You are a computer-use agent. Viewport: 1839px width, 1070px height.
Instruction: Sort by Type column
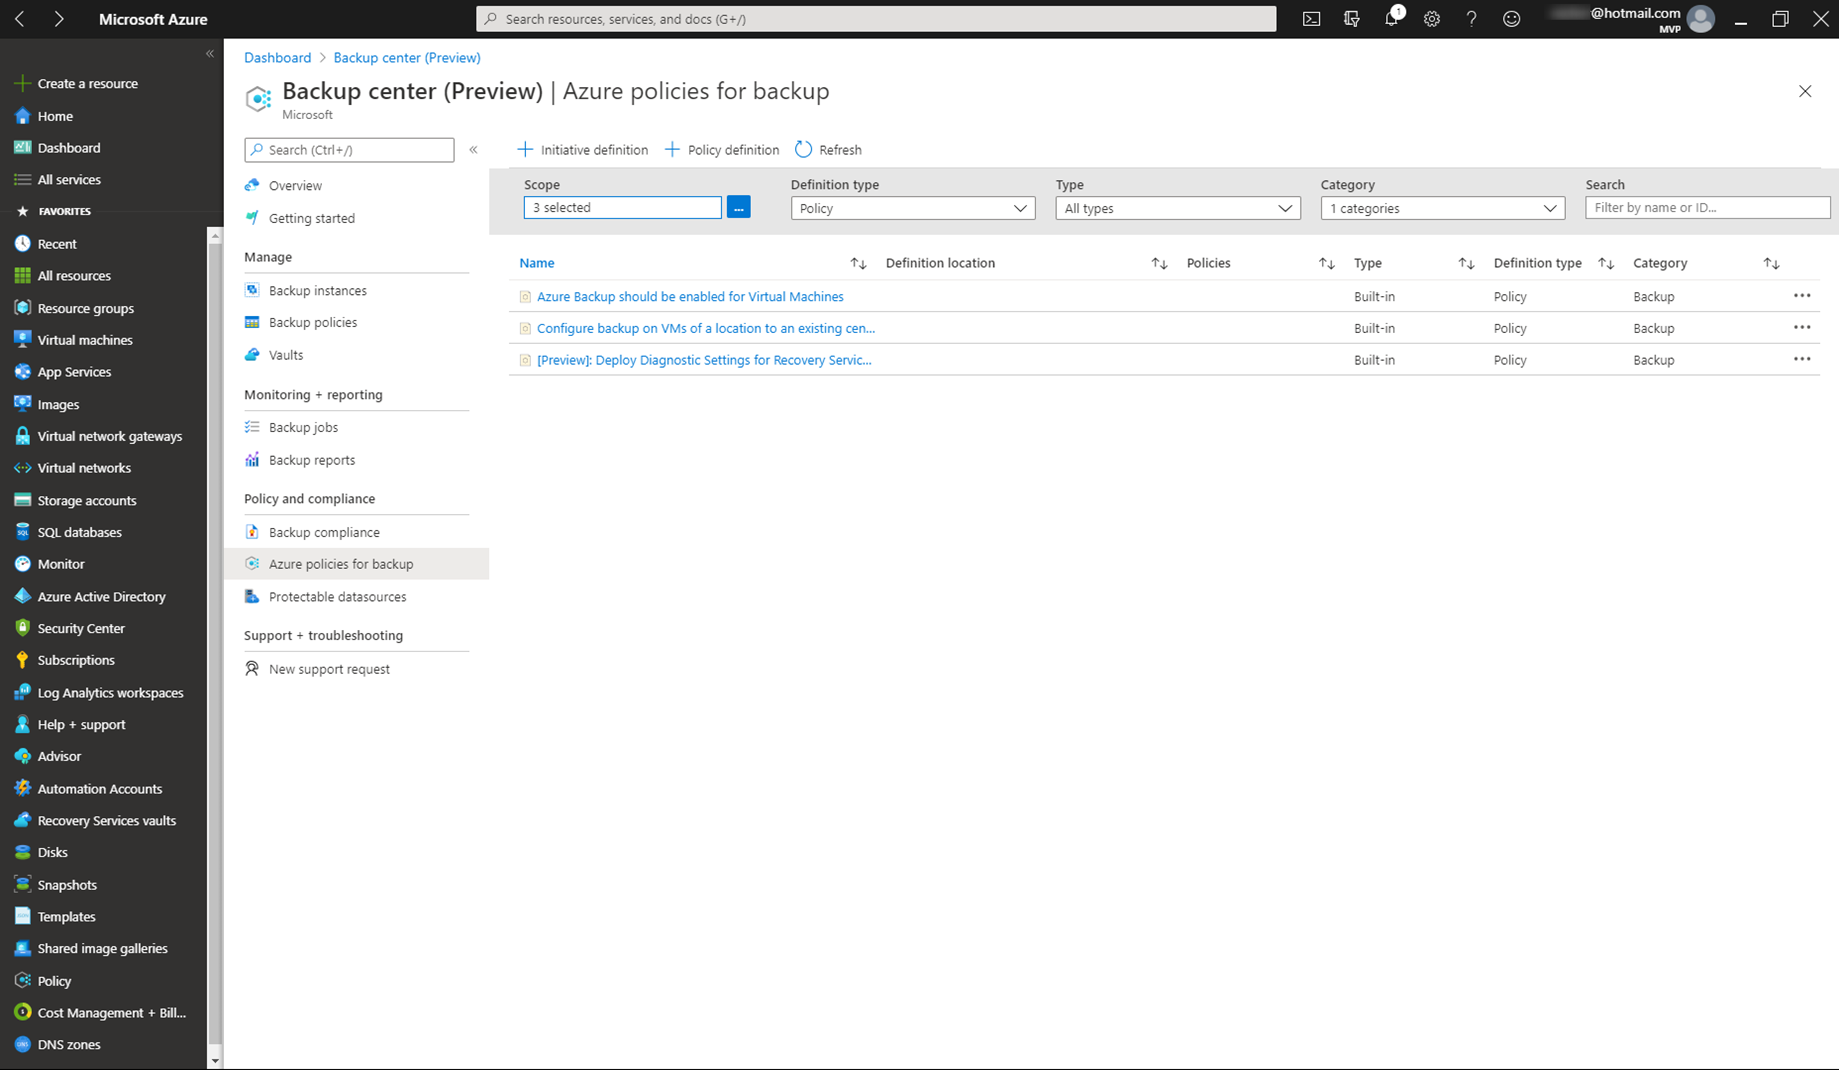tap(1466, 263)
